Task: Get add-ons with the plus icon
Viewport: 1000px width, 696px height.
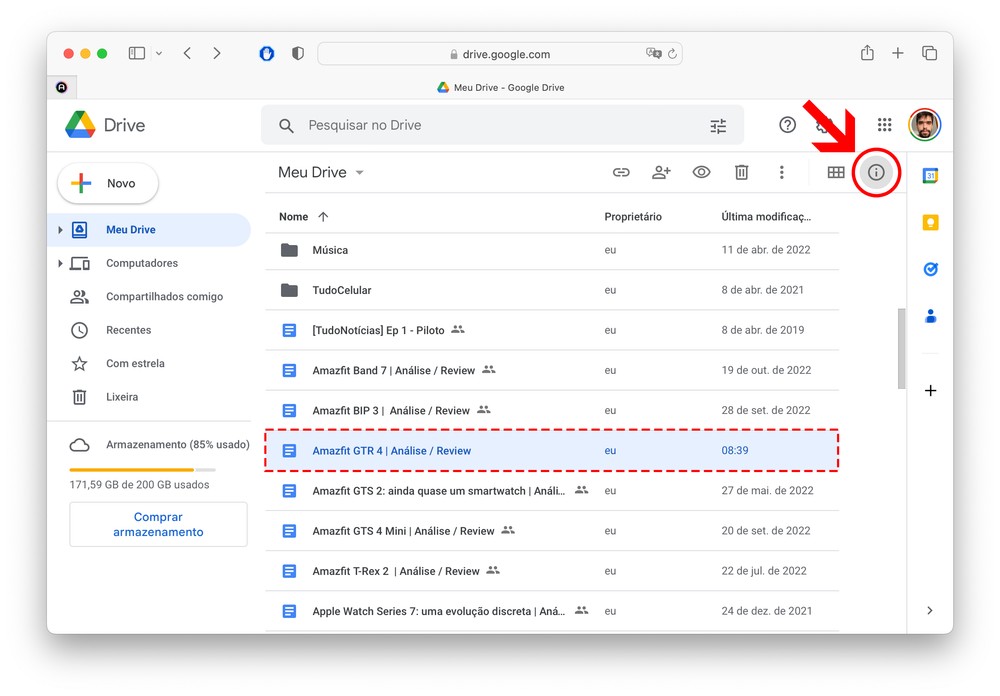Action: point(930,390)
